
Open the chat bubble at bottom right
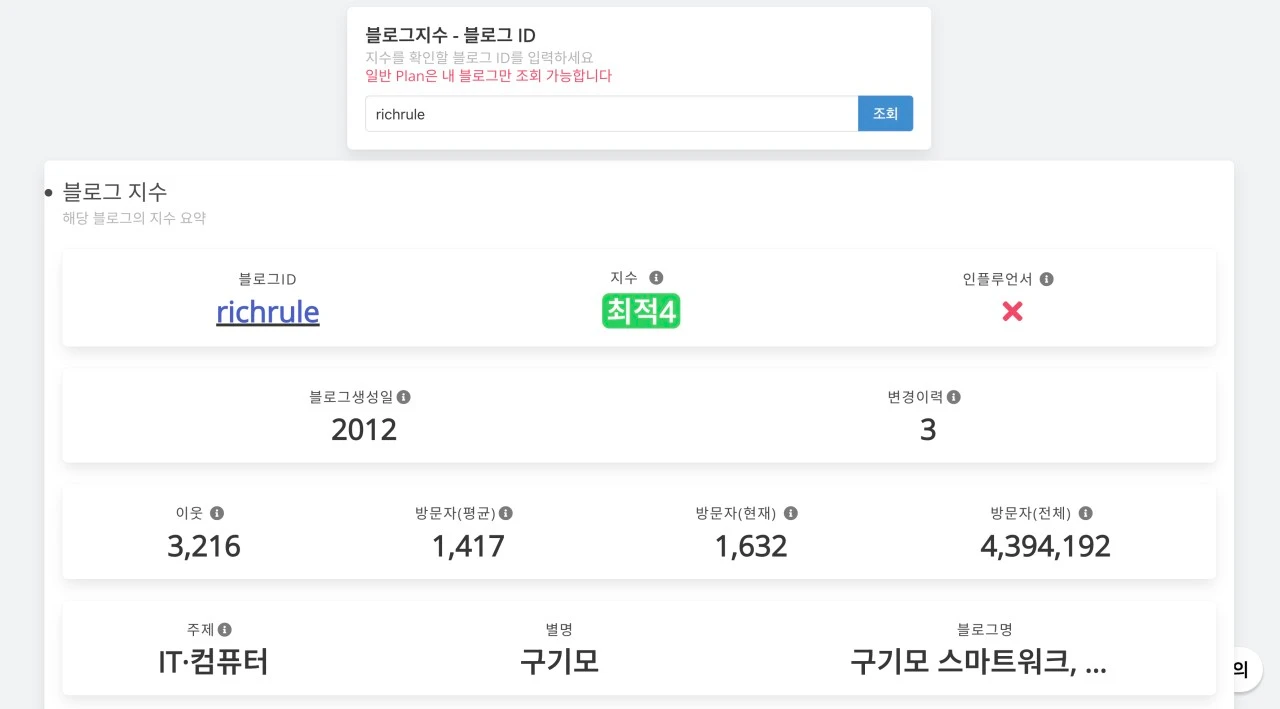tap(1241, 670)
